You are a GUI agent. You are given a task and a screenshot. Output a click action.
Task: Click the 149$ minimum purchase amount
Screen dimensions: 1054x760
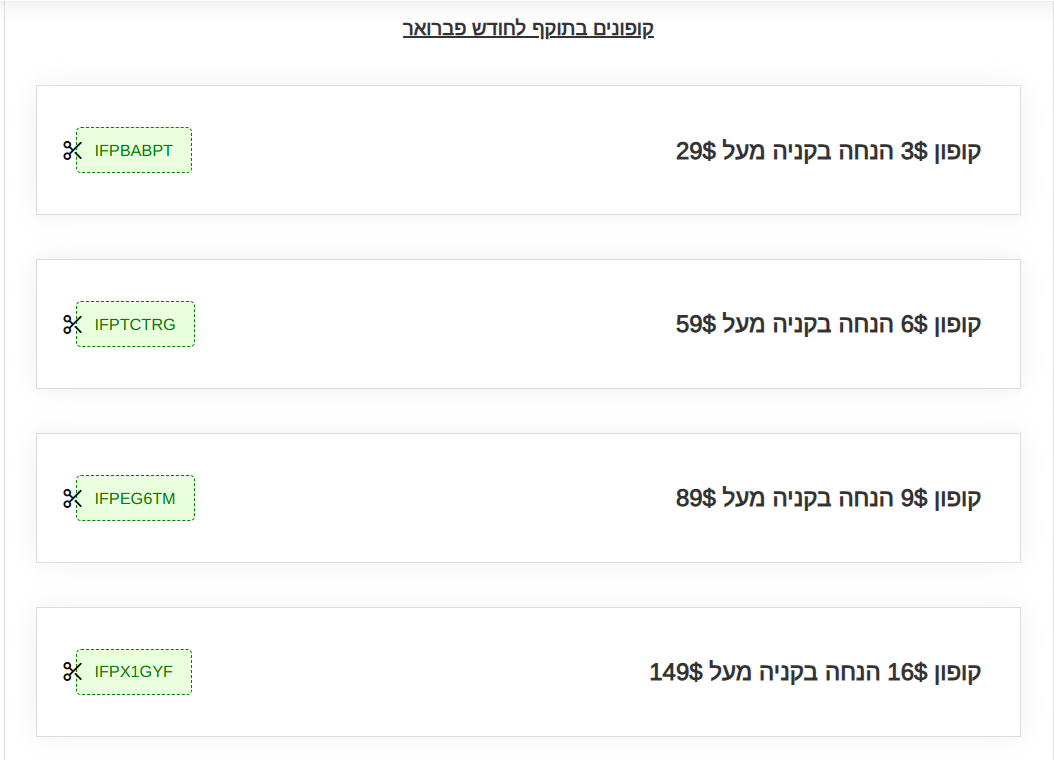click(676, 672)
